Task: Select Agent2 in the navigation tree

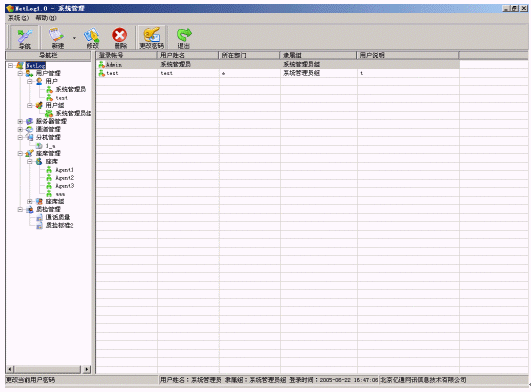Action: click(65, 178)
